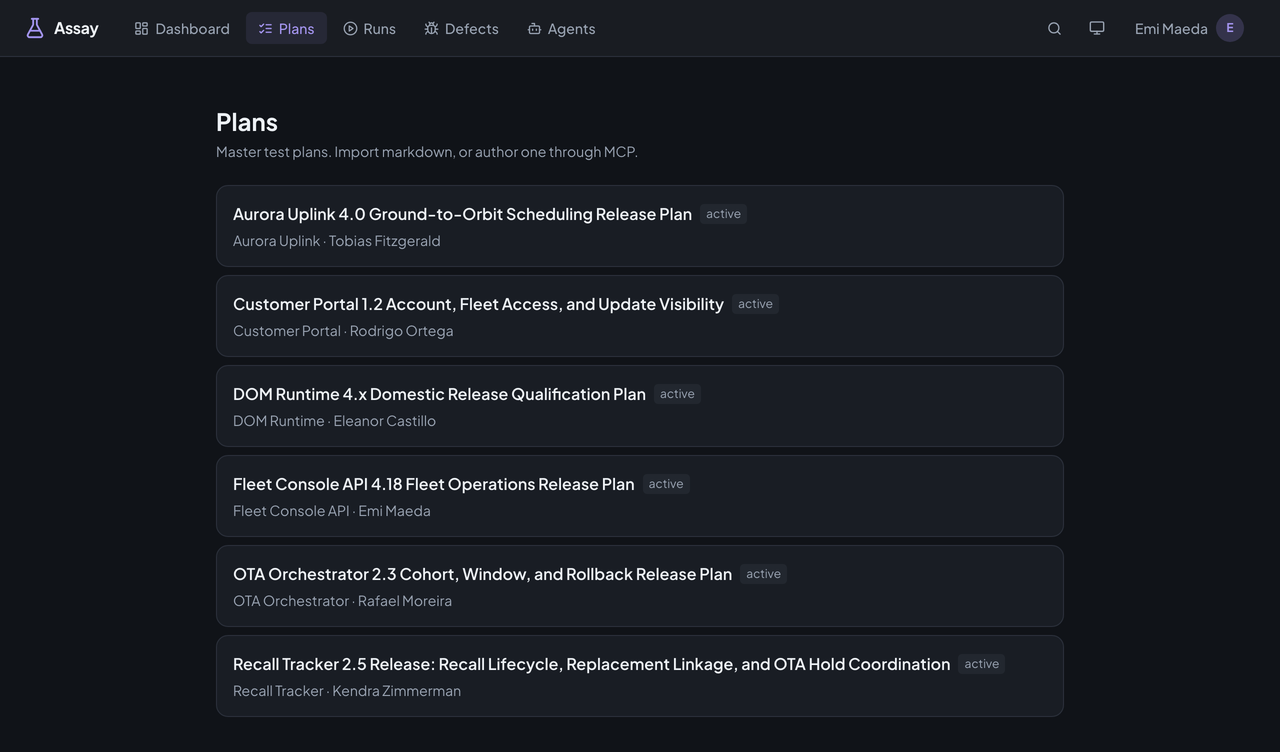Open OTA Orchestrator 2.3 Cohort plan
Image resolution: width=1280 pixels, height=752 pixels.
(x=640, y=586)
